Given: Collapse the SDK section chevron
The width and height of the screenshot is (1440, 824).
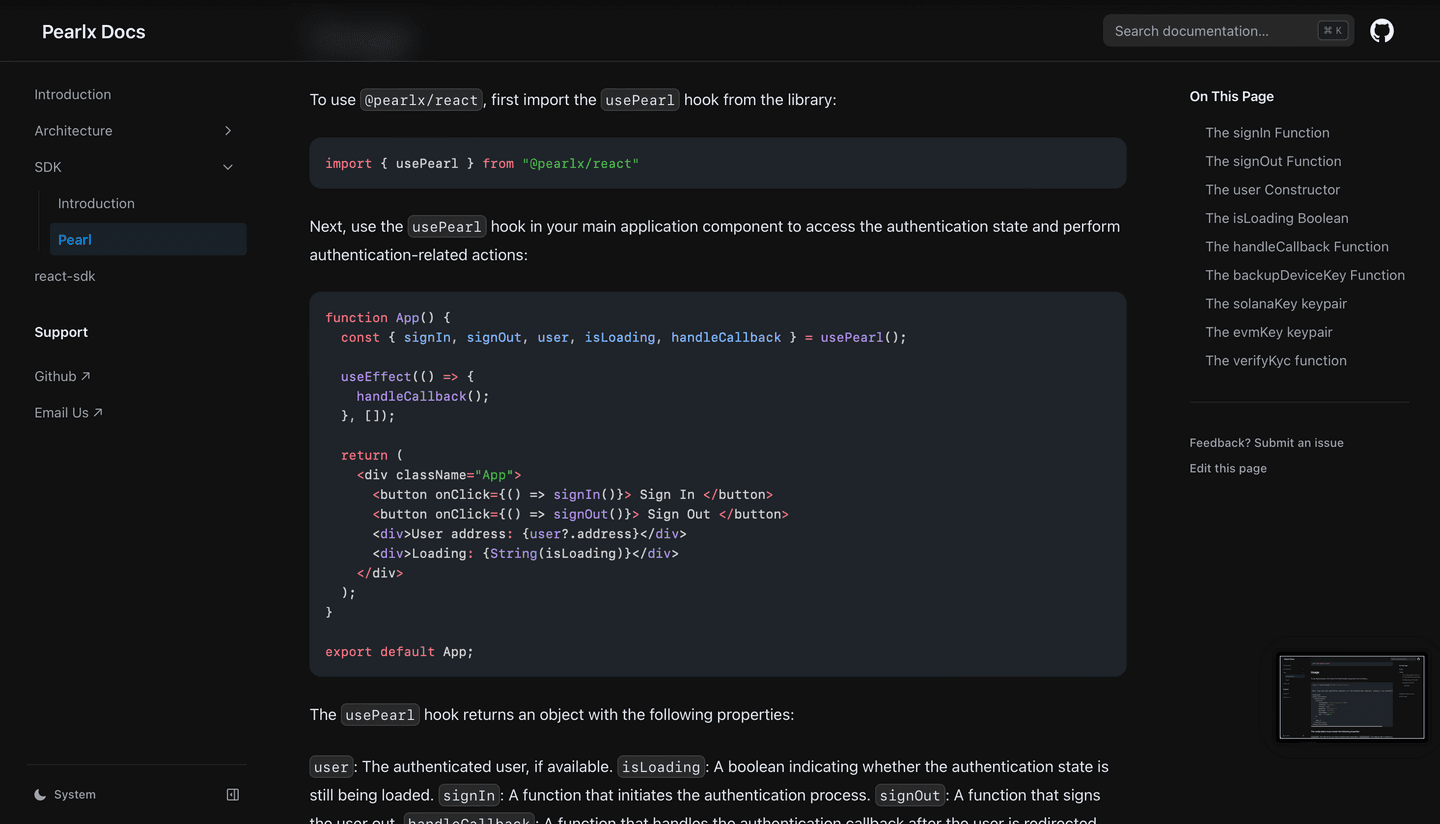Looking at the screenshot, I should [228, 167].
